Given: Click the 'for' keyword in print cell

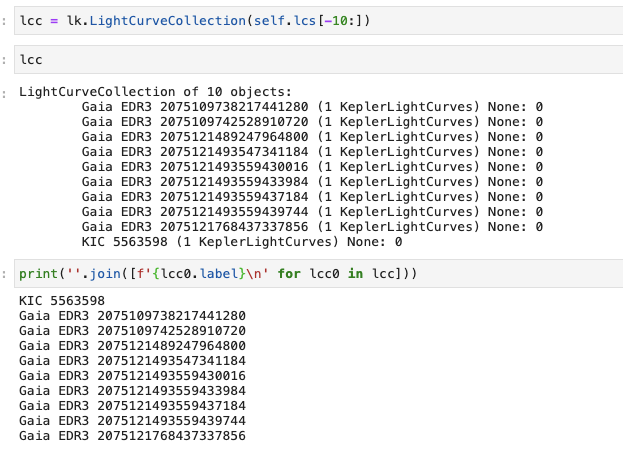Looking at the screenshot, I should [x=289, y=273].
